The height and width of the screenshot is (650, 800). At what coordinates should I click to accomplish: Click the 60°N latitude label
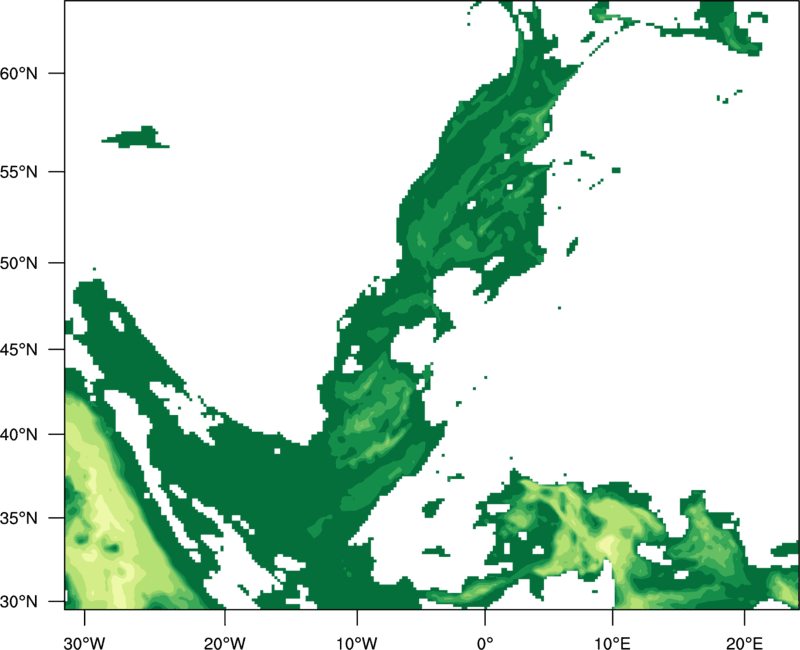(x=18, y=73)
